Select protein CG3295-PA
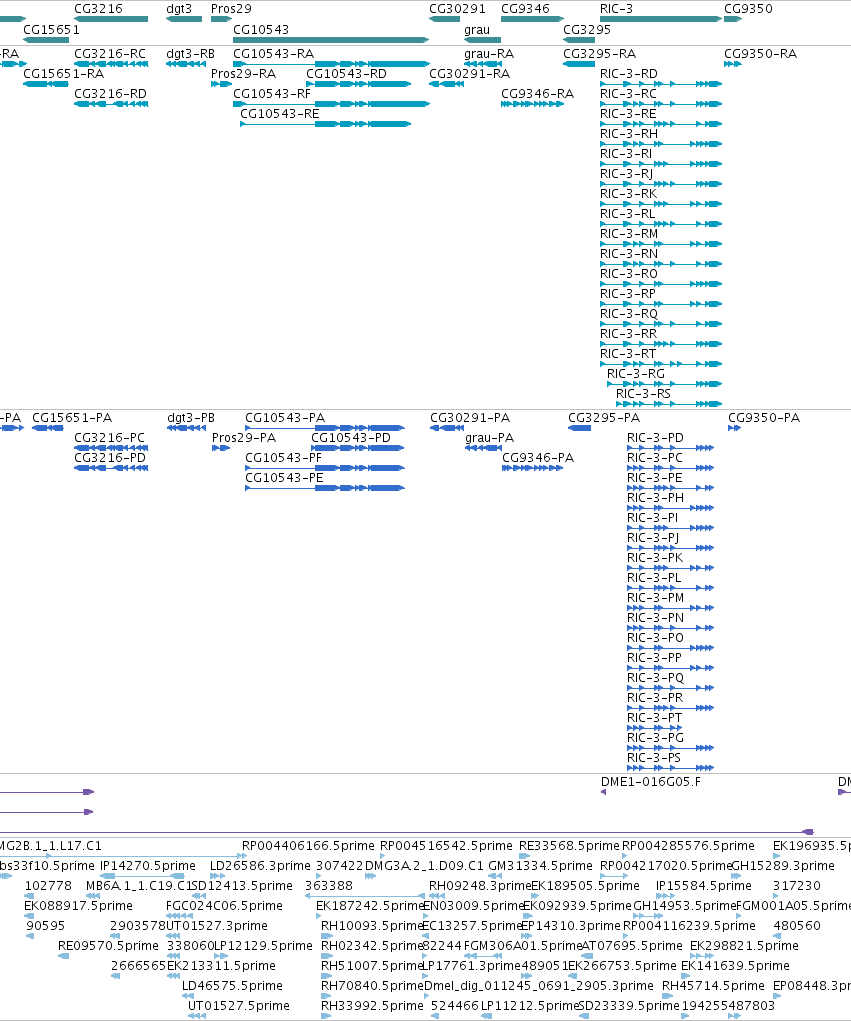The height and width of the screenshot is (1021, 851). click(604, 417)
